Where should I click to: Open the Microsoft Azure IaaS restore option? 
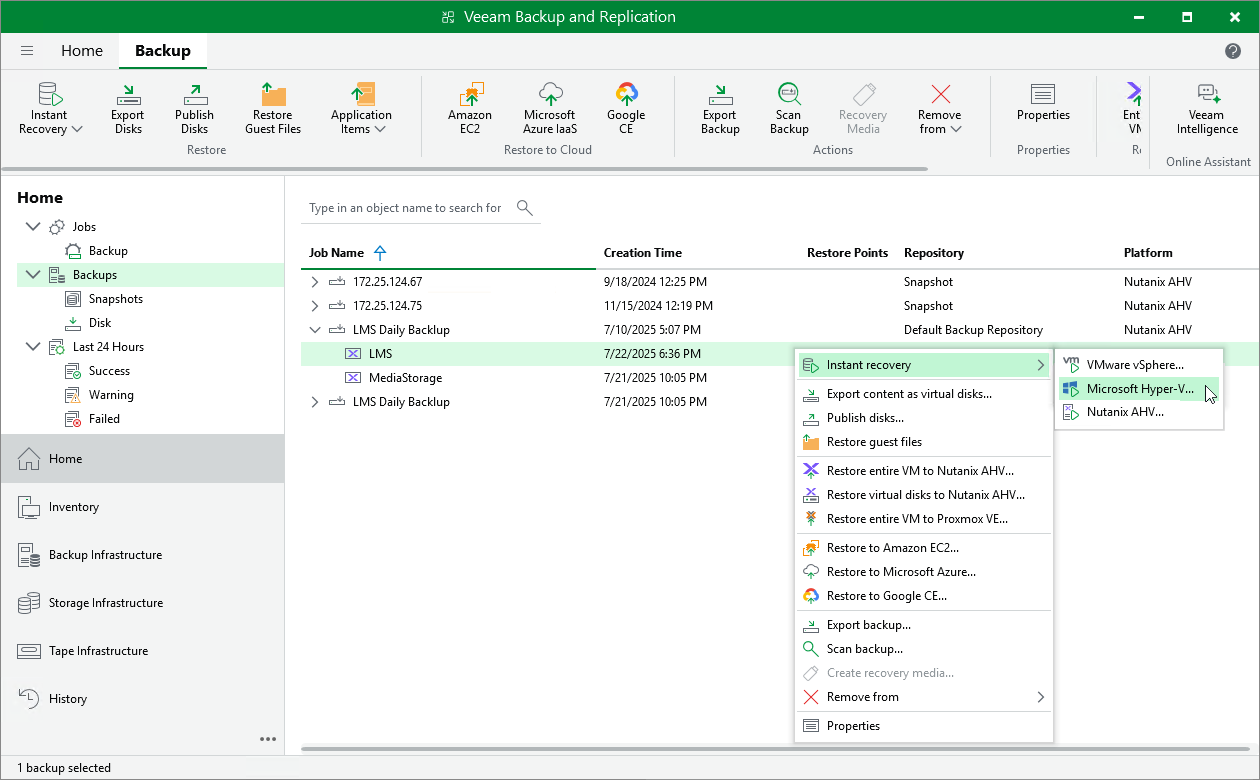point(549,105)
